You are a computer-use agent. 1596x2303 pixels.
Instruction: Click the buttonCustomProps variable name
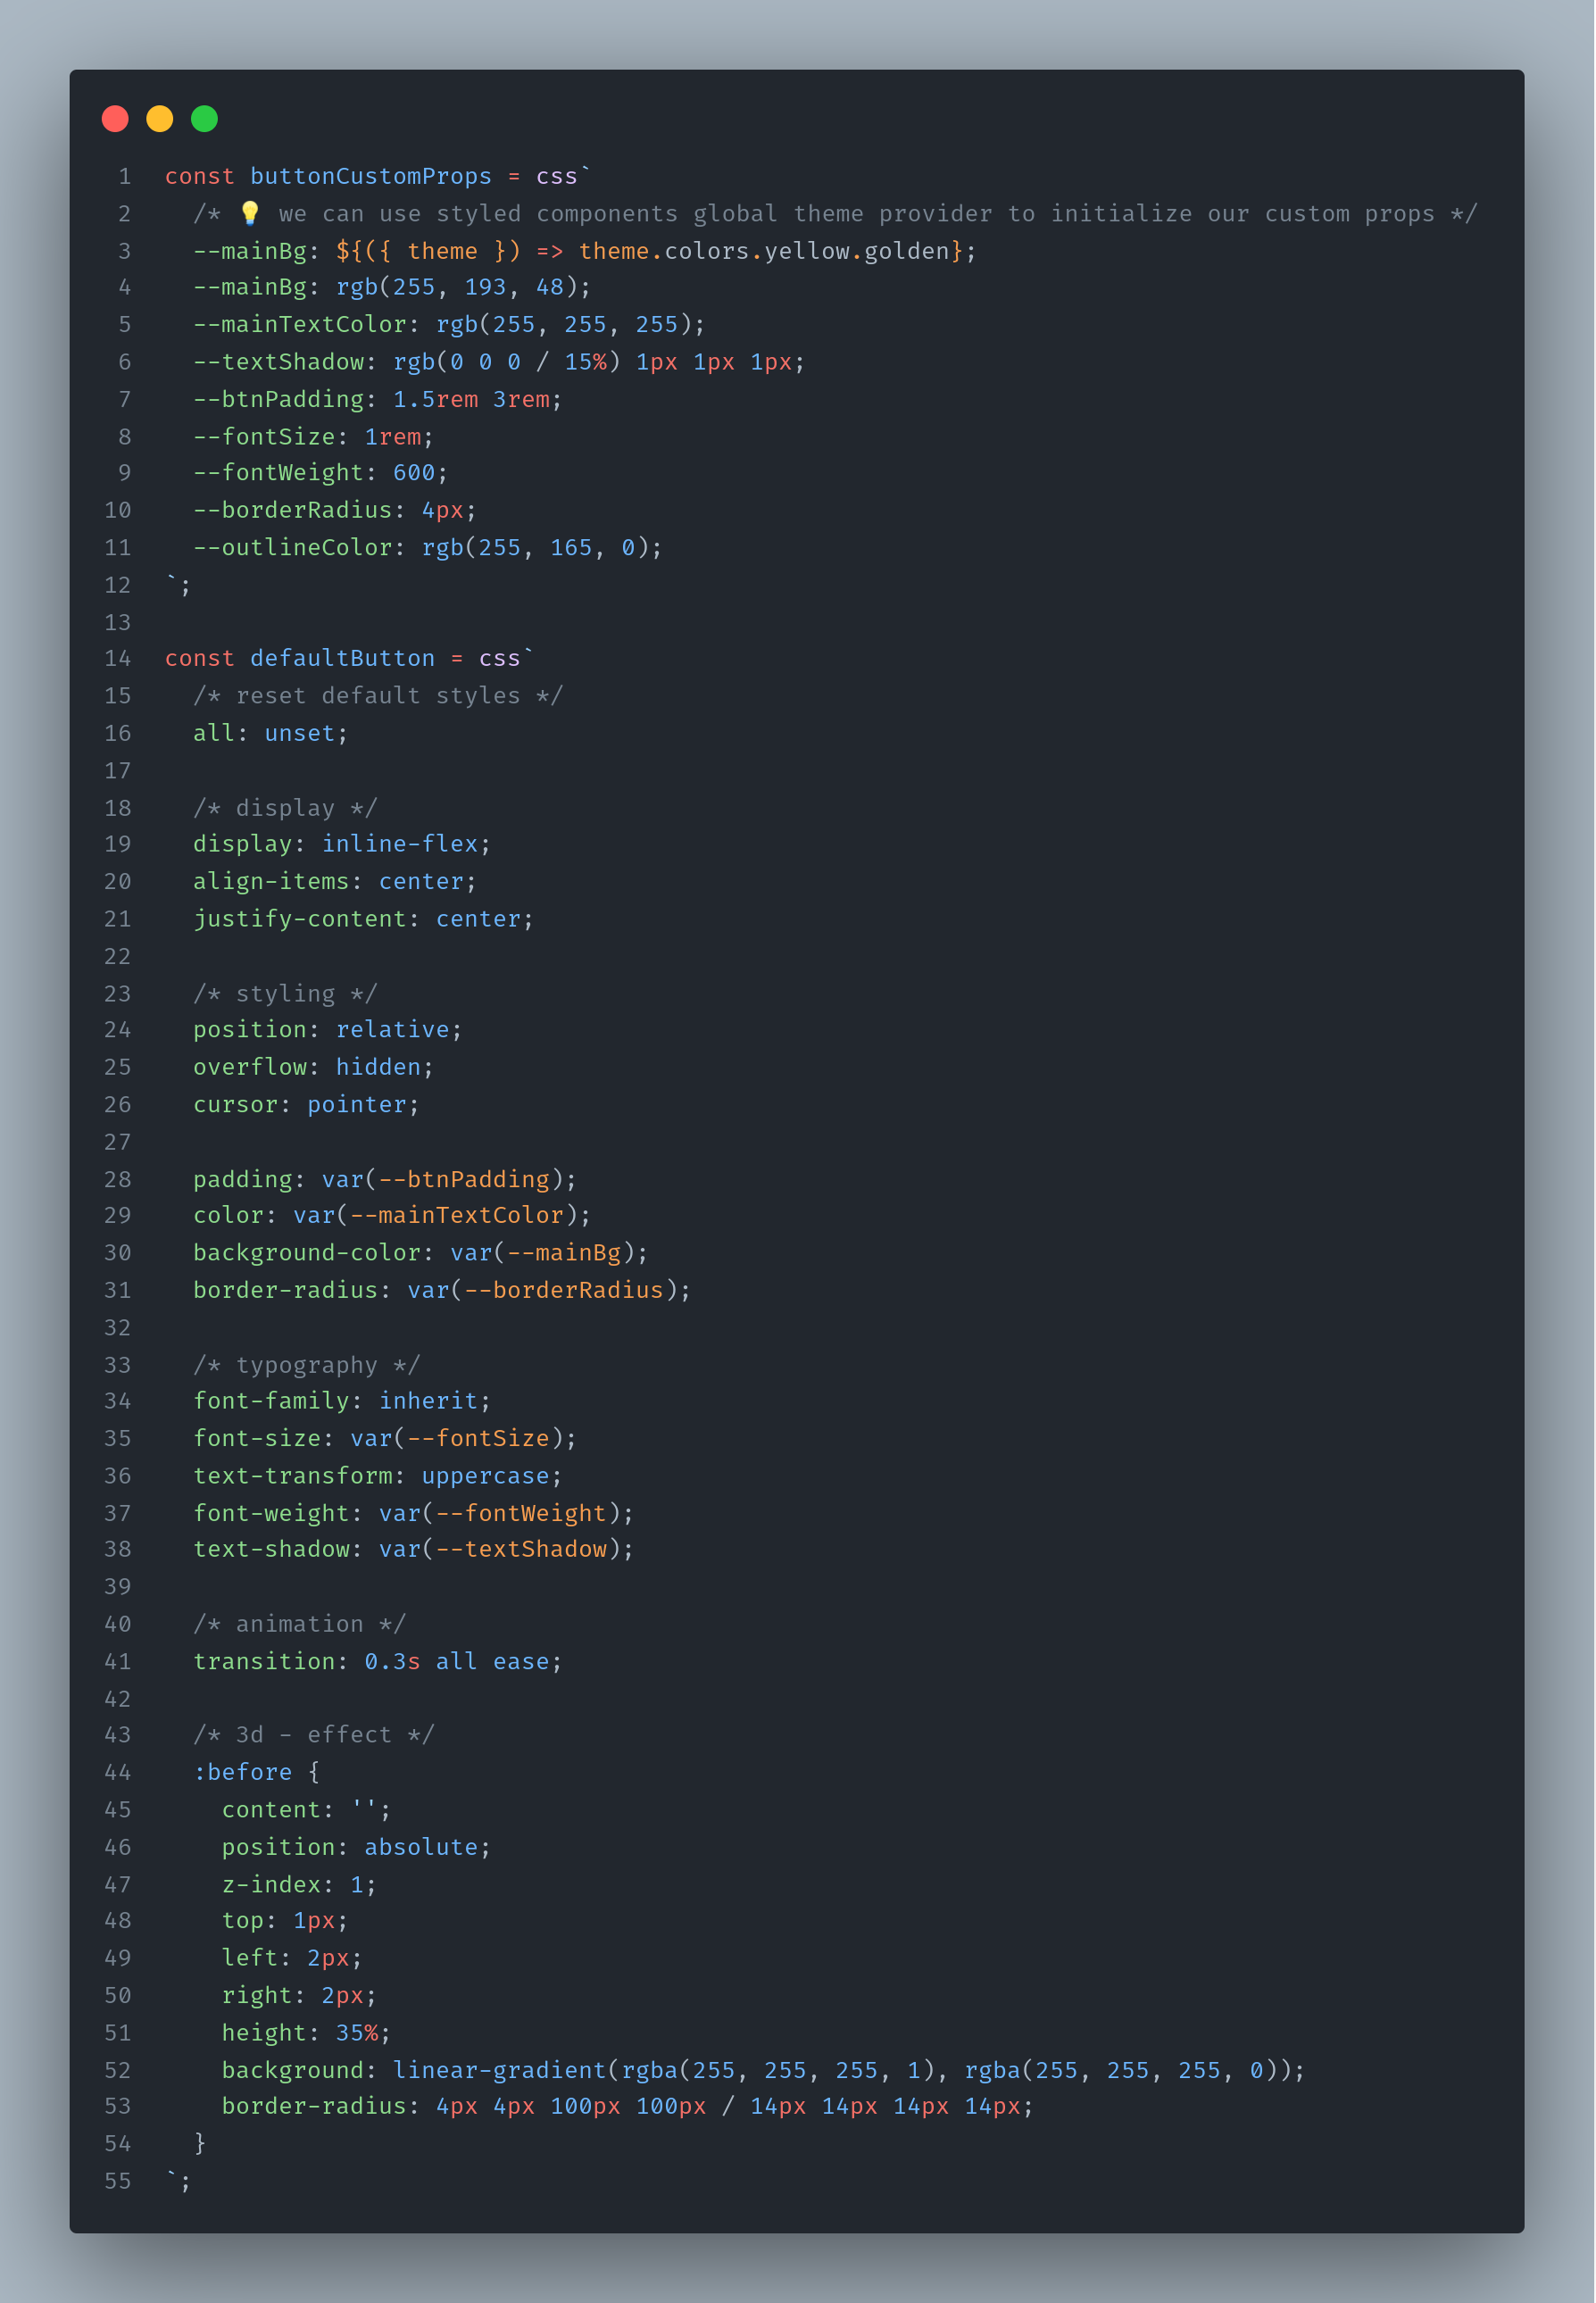(x=371, y=176)
